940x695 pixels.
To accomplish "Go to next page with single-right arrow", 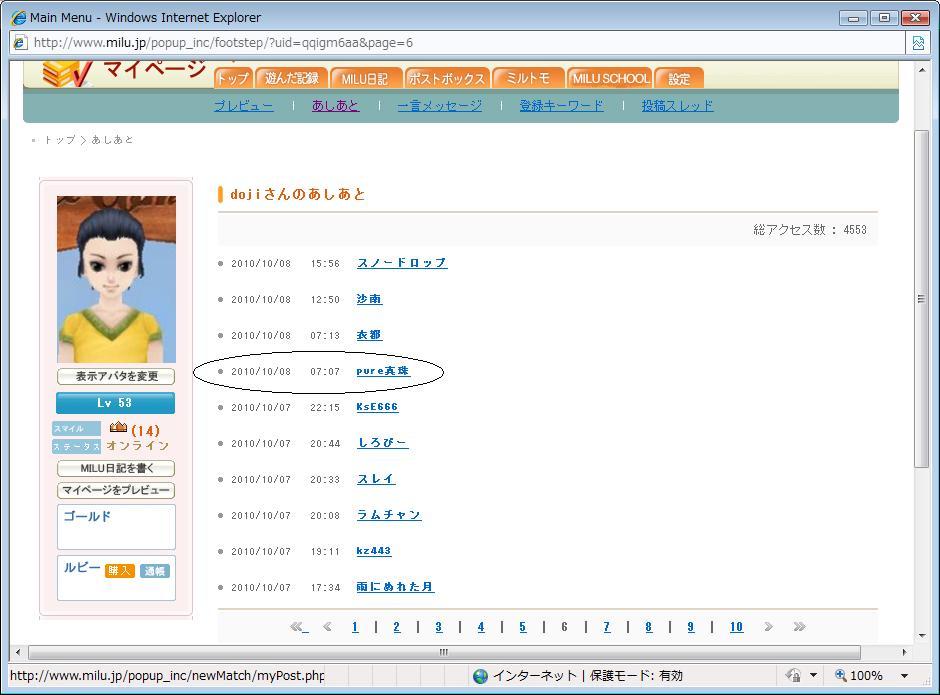I will [768, 627].
